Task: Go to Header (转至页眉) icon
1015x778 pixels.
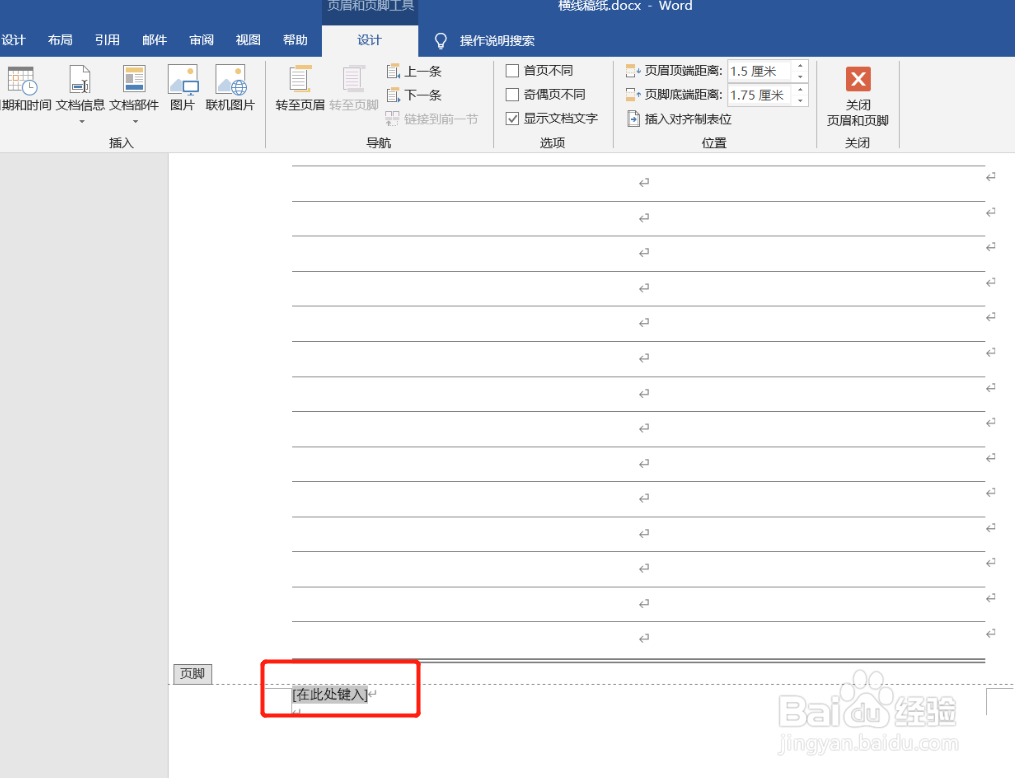Action: tap(300, 80)
